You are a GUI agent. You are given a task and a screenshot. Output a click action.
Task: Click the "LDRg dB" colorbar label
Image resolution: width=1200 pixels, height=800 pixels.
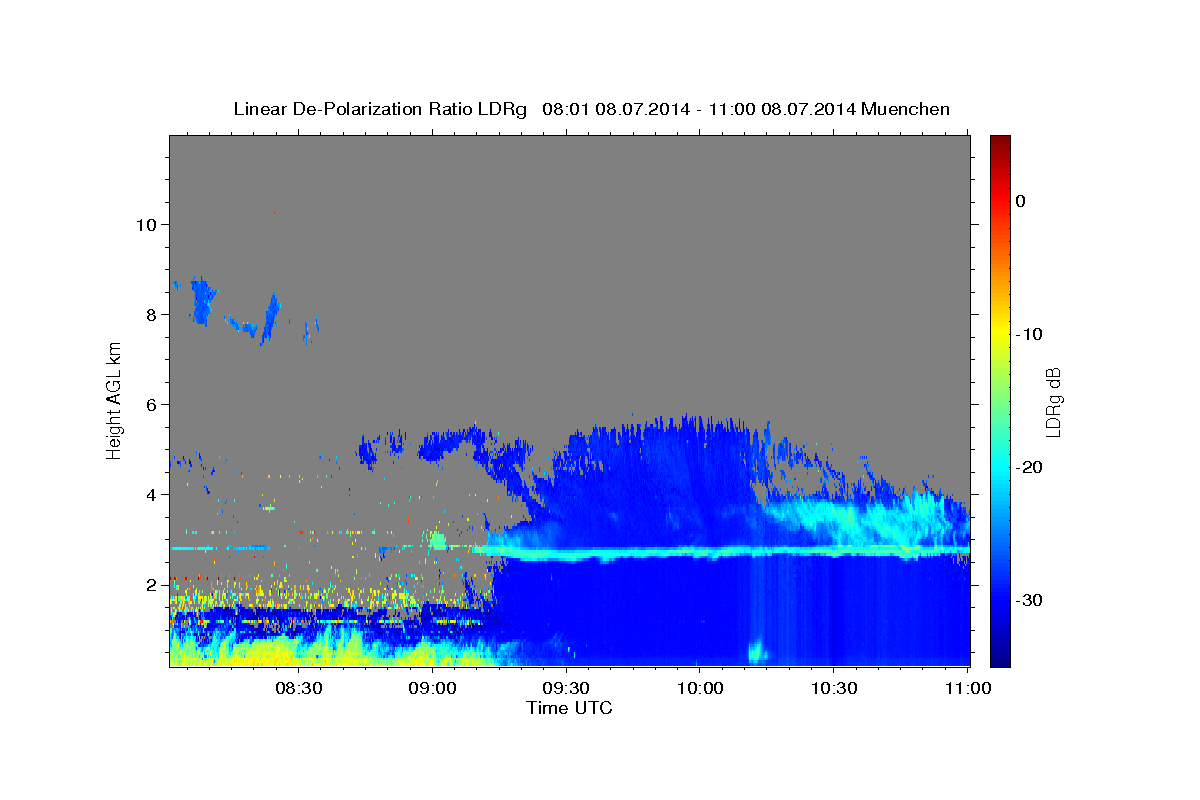coord(1052,400)
